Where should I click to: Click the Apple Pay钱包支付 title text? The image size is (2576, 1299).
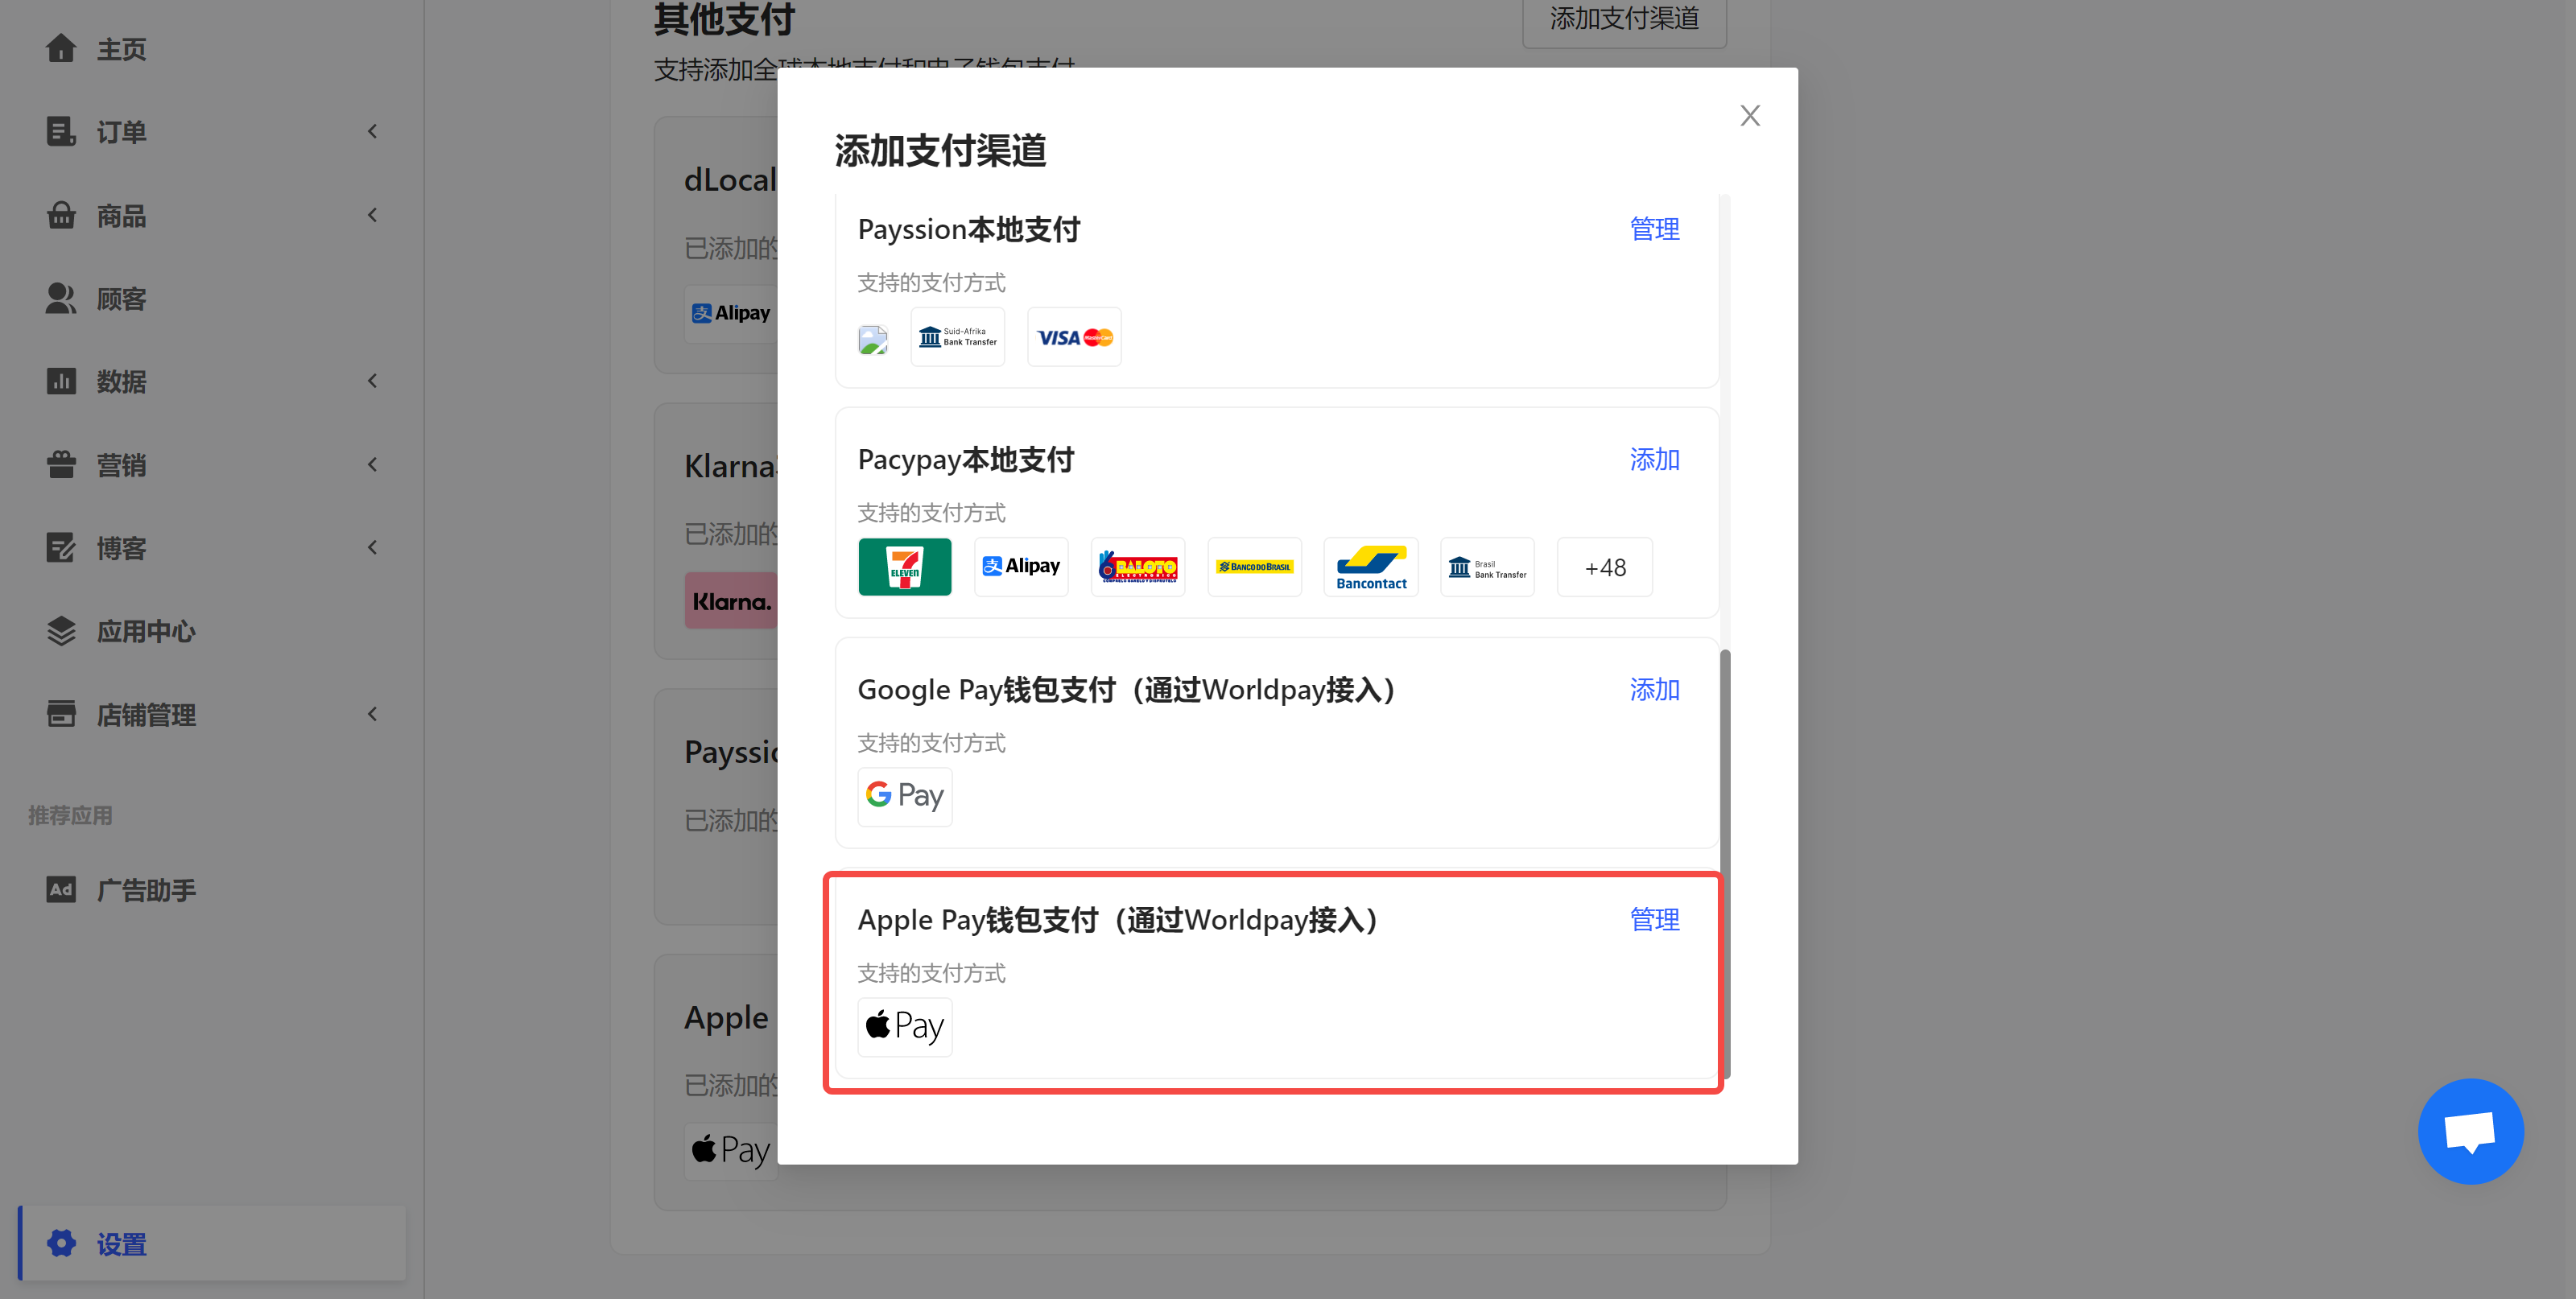point(1117,920)
